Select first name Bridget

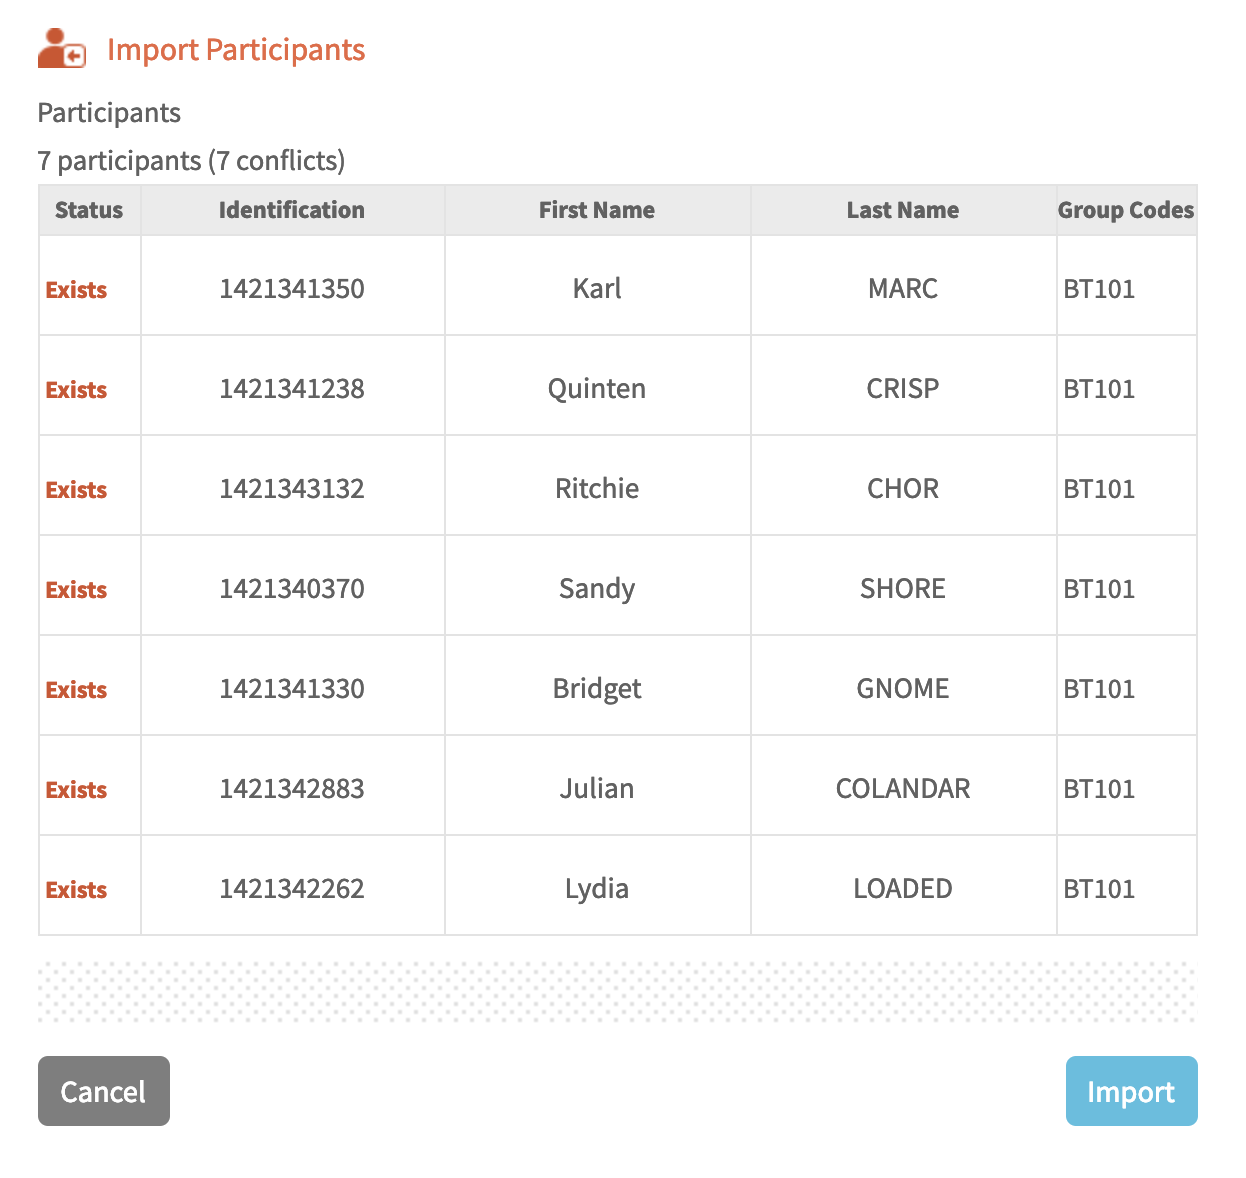click(x=597, y=689)
